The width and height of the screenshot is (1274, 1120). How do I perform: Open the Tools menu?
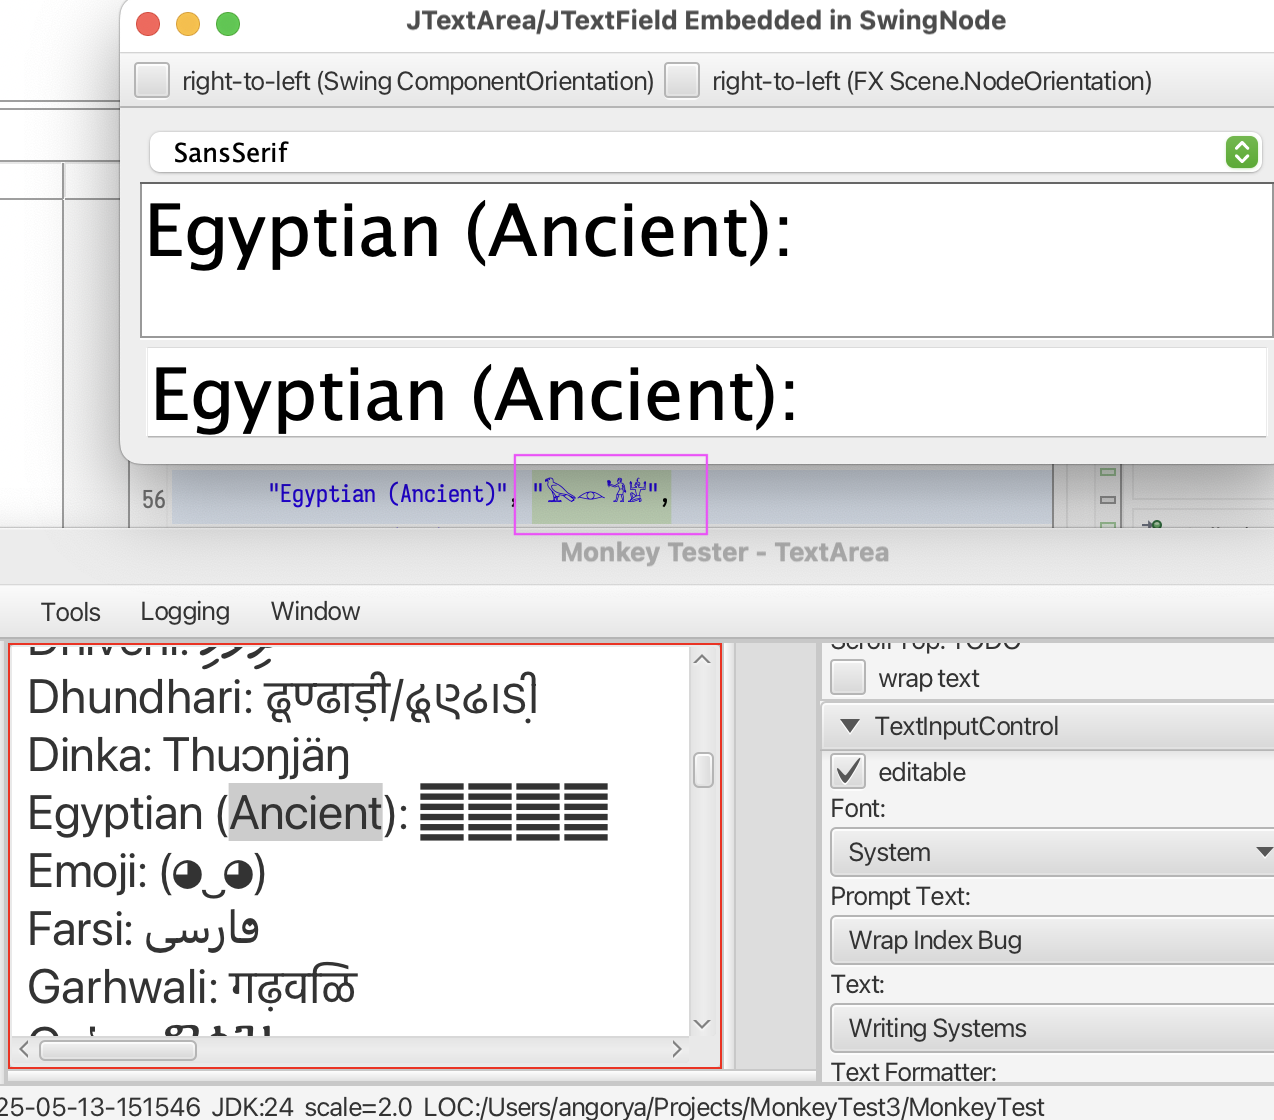point(70,611)
